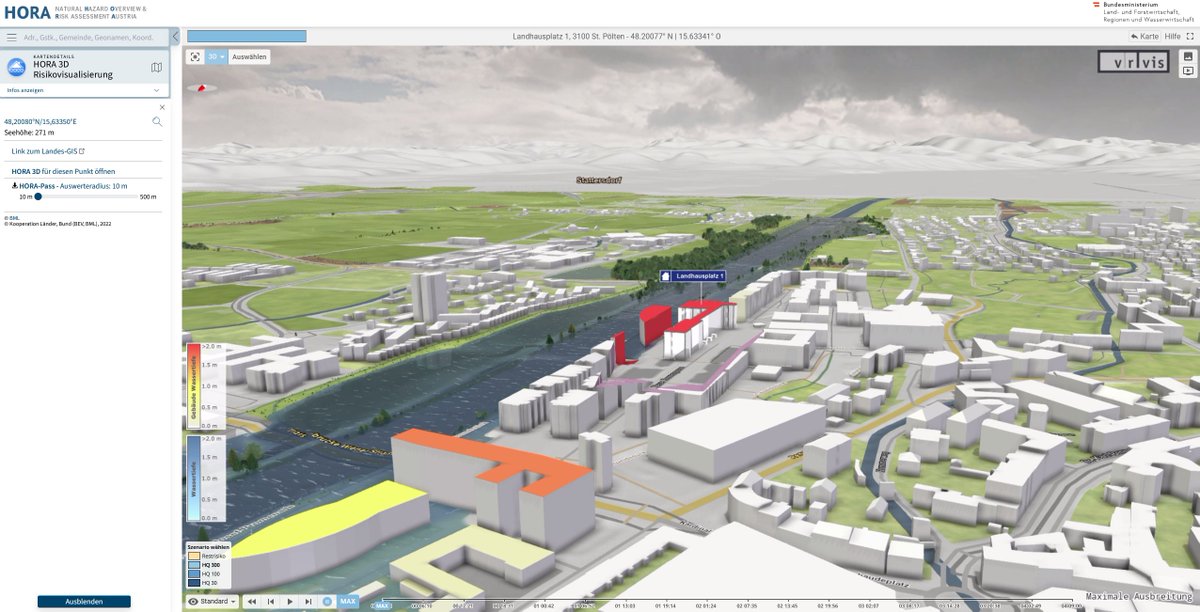Click the HORA logo in header
The image size is (1200, 612).
click(x=26, y=12)
